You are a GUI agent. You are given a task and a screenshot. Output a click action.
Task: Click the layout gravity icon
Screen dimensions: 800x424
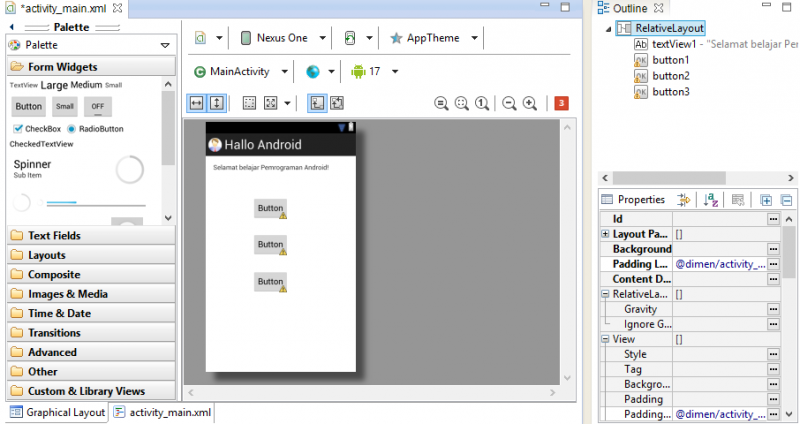270,103
